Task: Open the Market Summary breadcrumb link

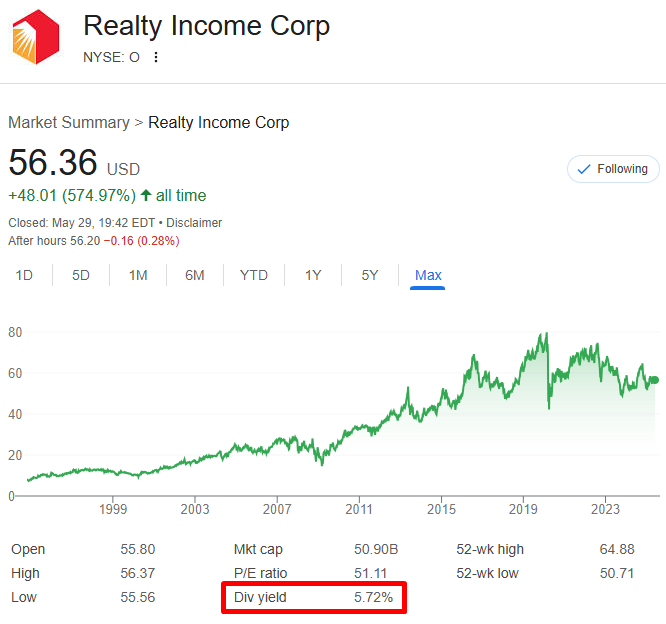Action: click(68, 122)
